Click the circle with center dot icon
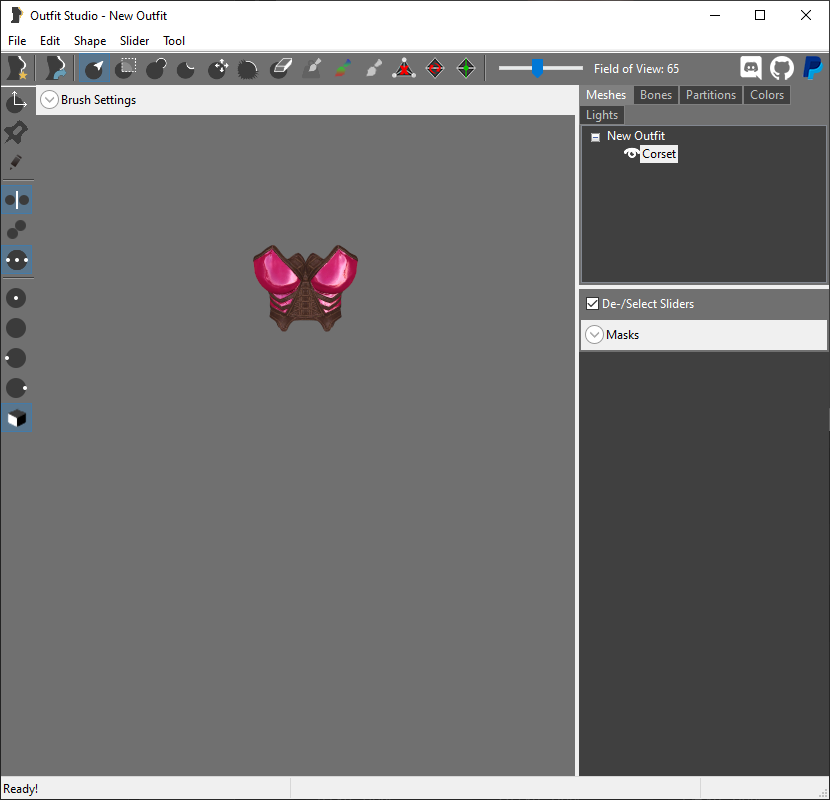Image resolution: width=830 pixels, height=800 pixels. [16, 298]
